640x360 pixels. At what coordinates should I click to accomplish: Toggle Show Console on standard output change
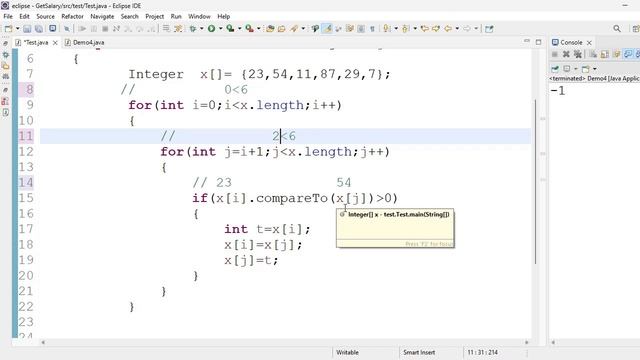pyautogui.click(x=628, y=54)
